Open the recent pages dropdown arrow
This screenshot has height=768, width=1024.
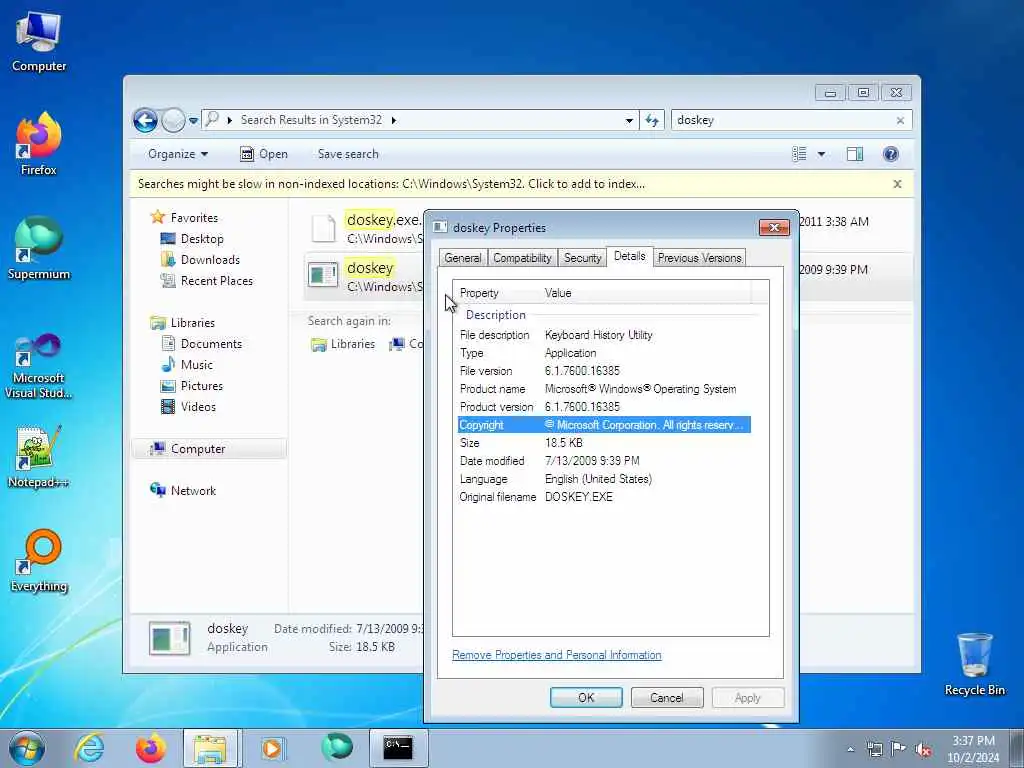(193, 121)
